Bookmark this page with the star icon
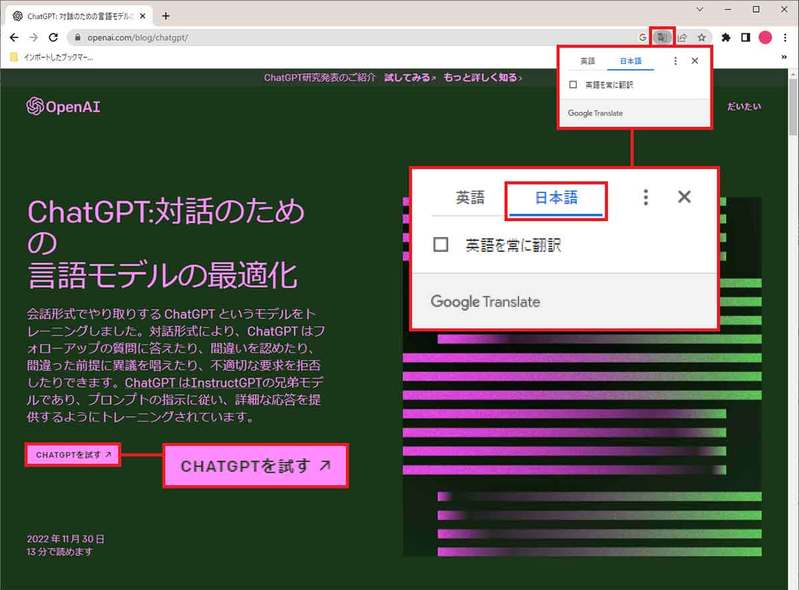Viewport: 799px width, 590px height. pyautogui.click(x=702, y=37)
